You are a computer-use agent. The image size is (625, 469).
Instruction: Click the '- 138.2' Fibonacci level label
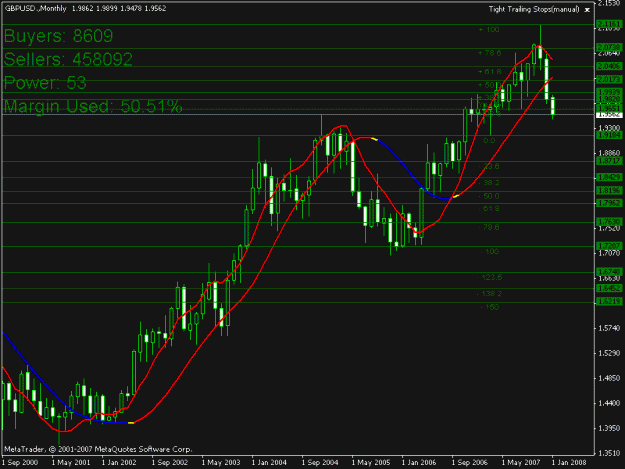click(x=490, y=294)
